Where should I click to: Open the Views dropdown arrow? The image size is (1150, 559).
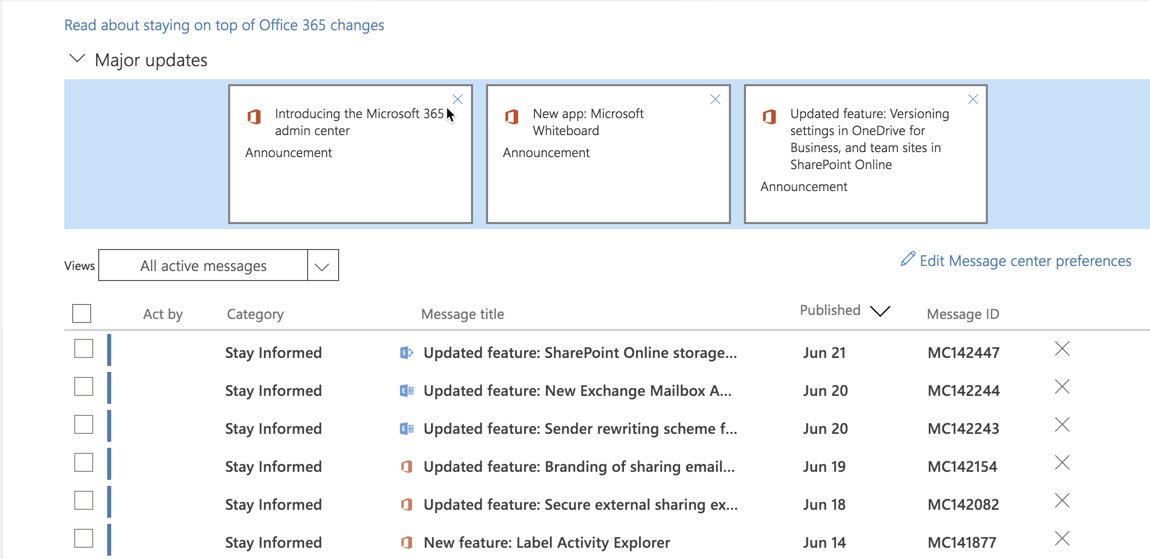tap(323, 266)
